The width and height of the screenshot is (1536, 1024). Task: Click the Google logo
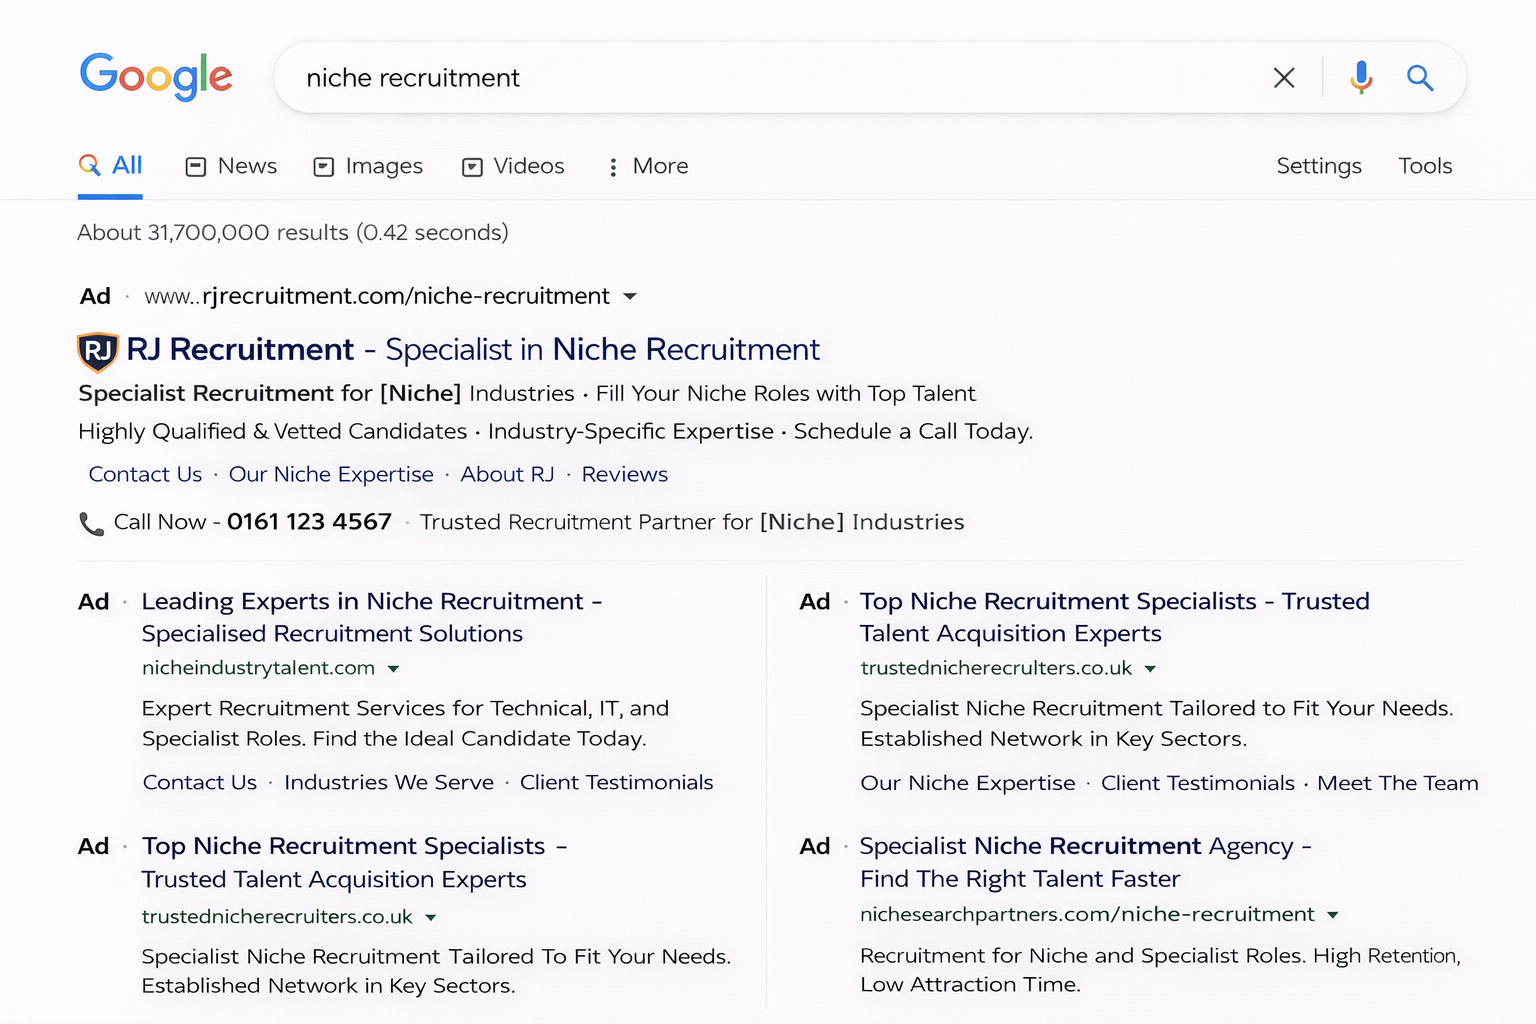click(x=156, y=77)
